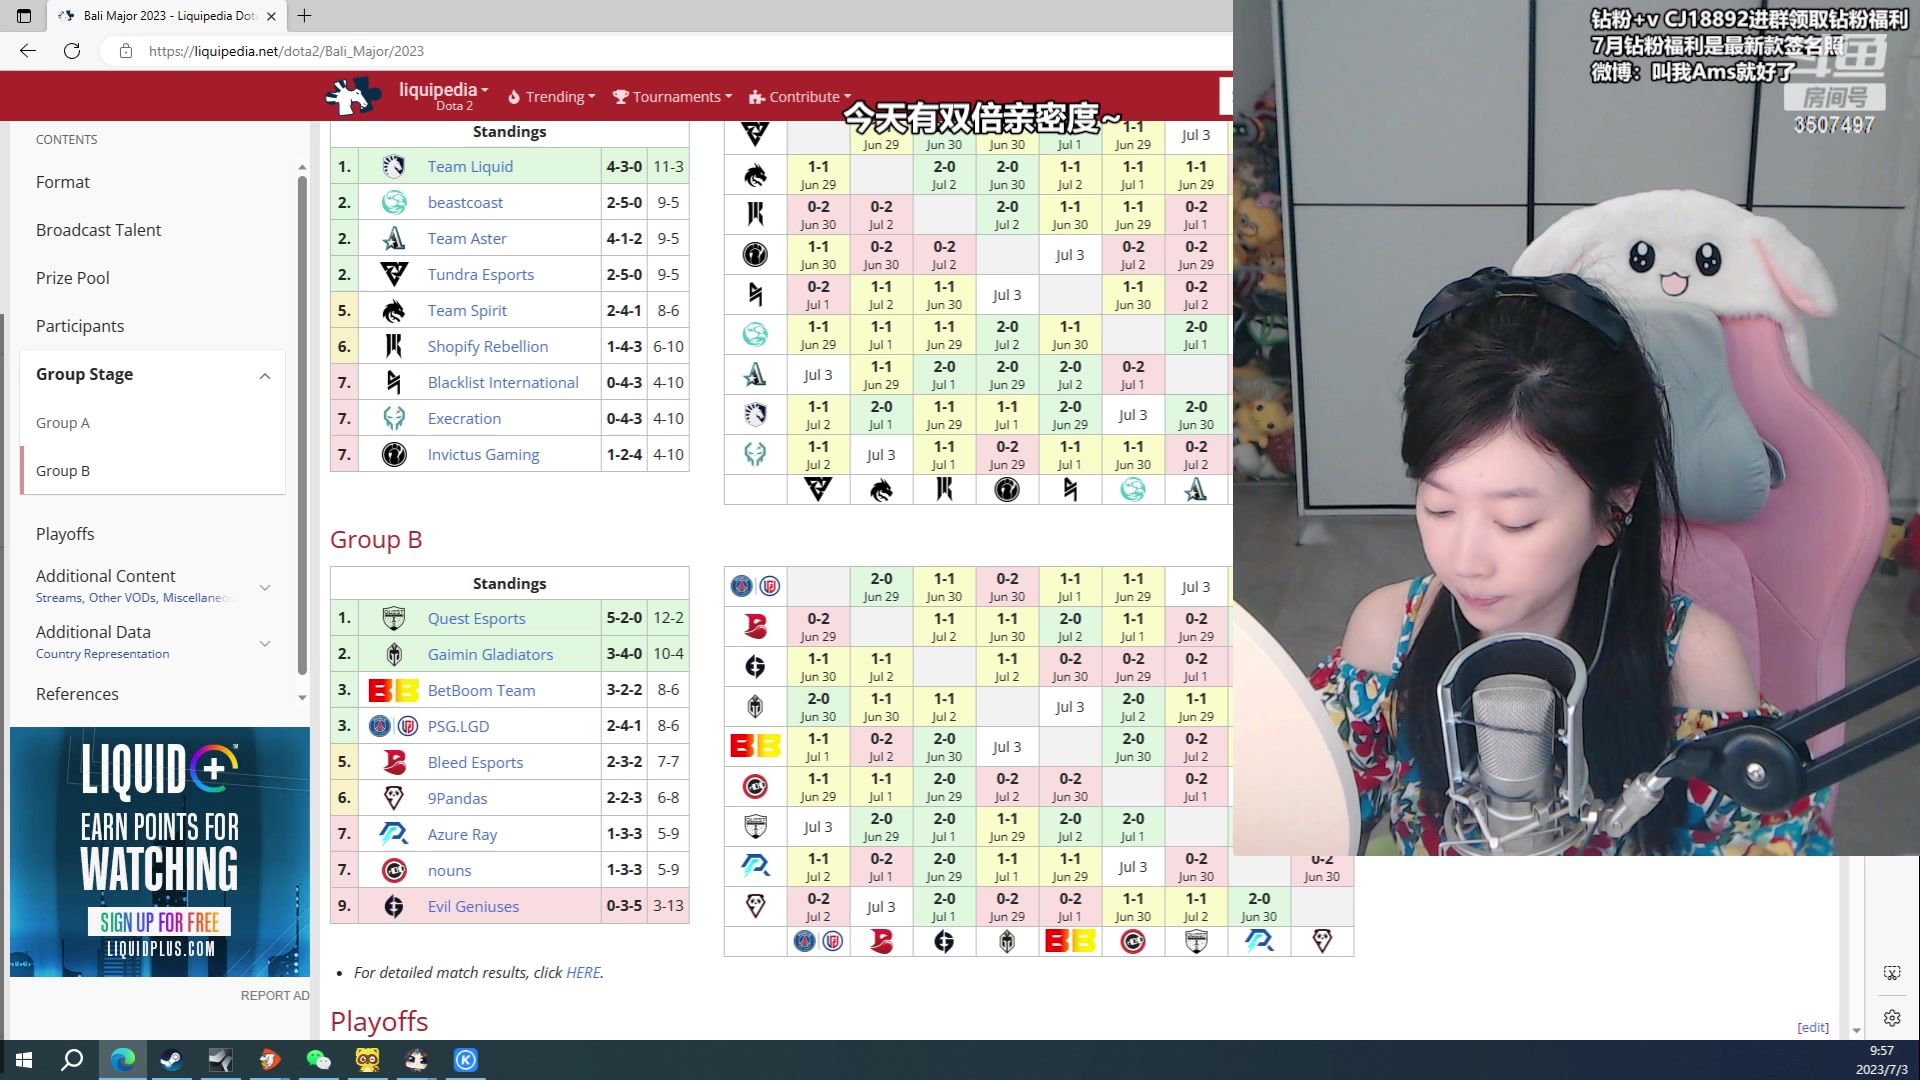Expand the Additional Data section
1920x1080 pixels.
pos(265,643)
